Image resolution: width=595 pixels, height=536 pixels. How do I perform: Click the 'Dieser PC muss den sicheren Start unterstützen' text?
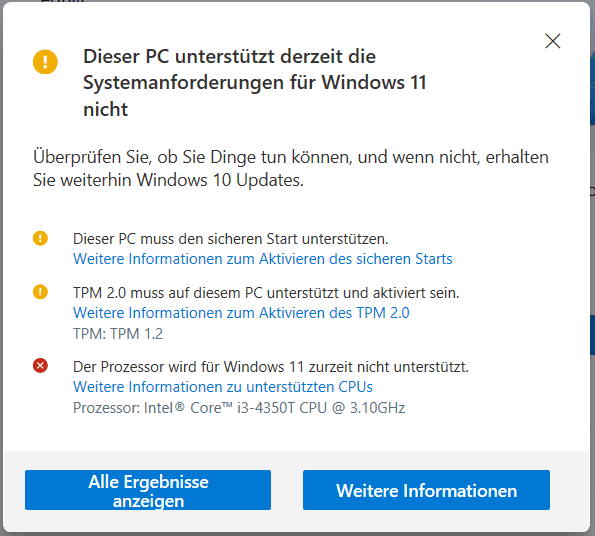pyautogui.click(x=230, y=239)
